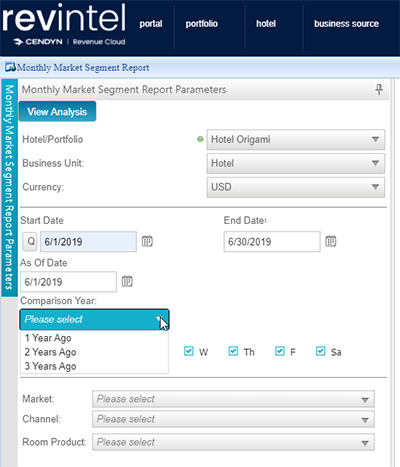Screen dimensions: 400x467
Task: Select the vertical Monthly Market Segment Report Parameters tab
Action: pyautogui.click(x=9, y=188)
